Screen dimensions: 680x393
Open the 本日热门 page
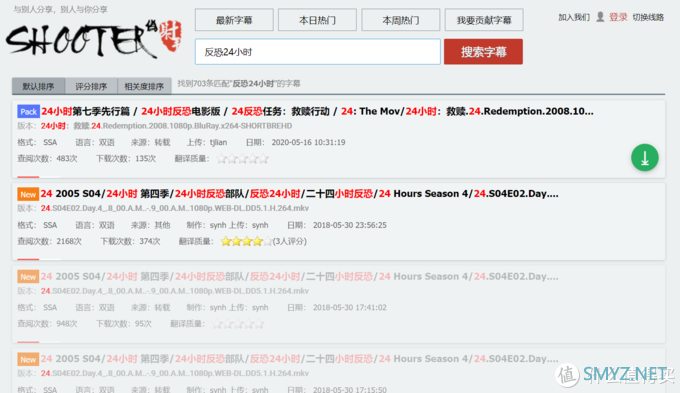(317, 20)
